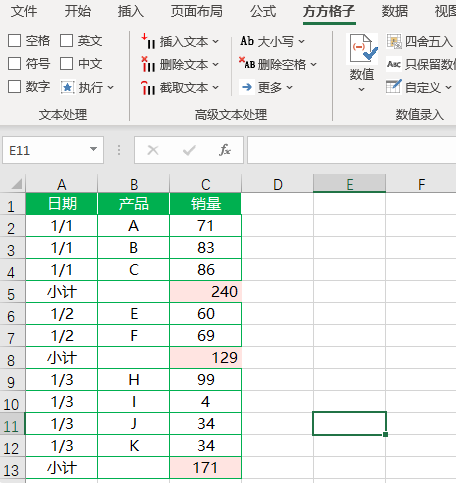Click the Ab case (大小写) icon
The width and height of the screenshot is (461, 490).
pos(247,41)
